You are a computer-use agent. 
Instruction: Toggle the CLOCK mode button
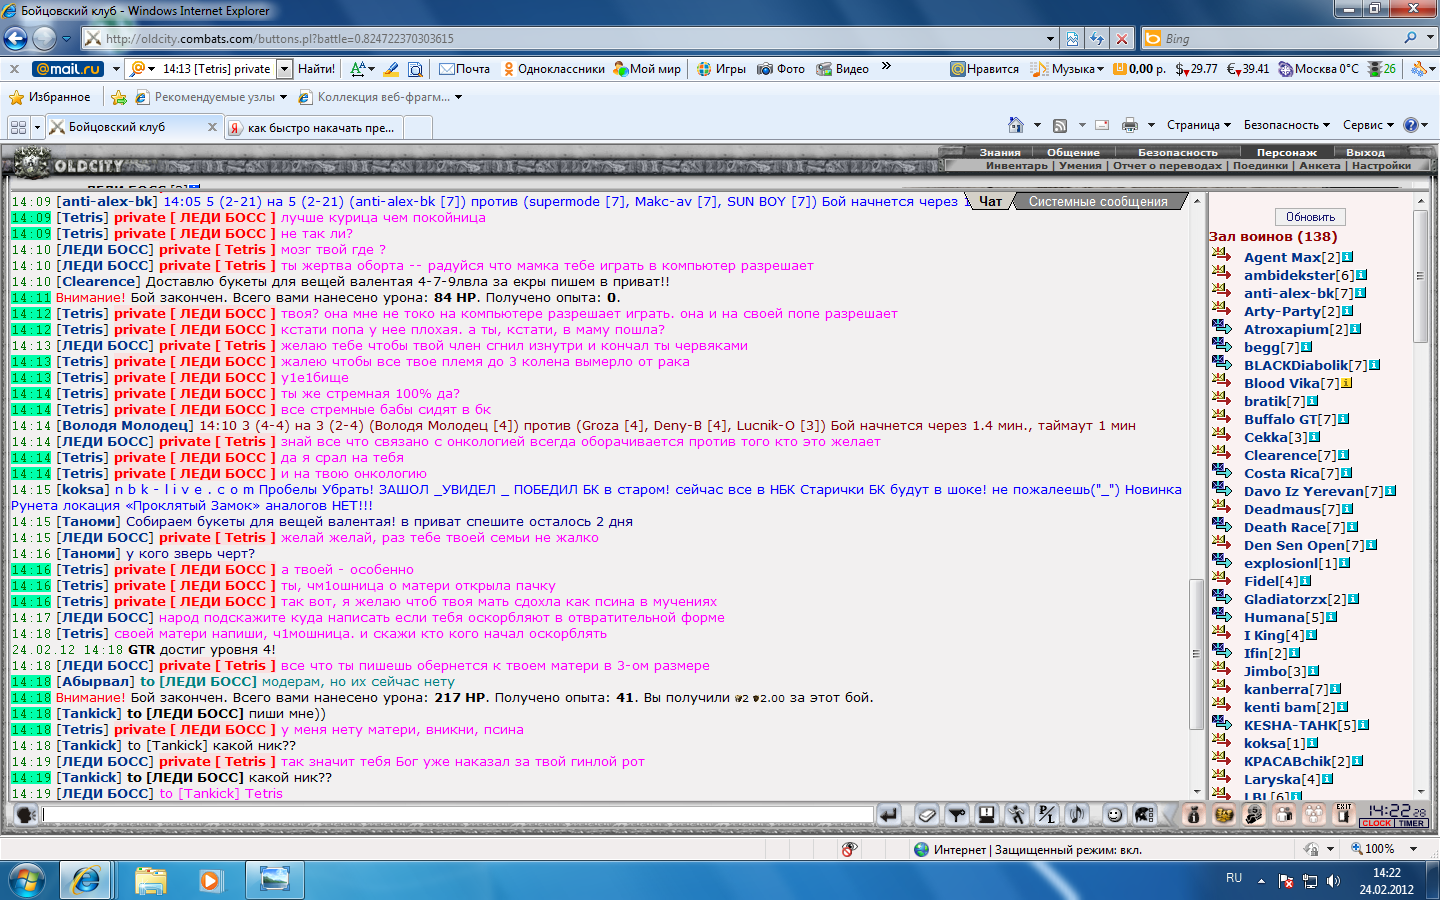[x=1376, y=823]
